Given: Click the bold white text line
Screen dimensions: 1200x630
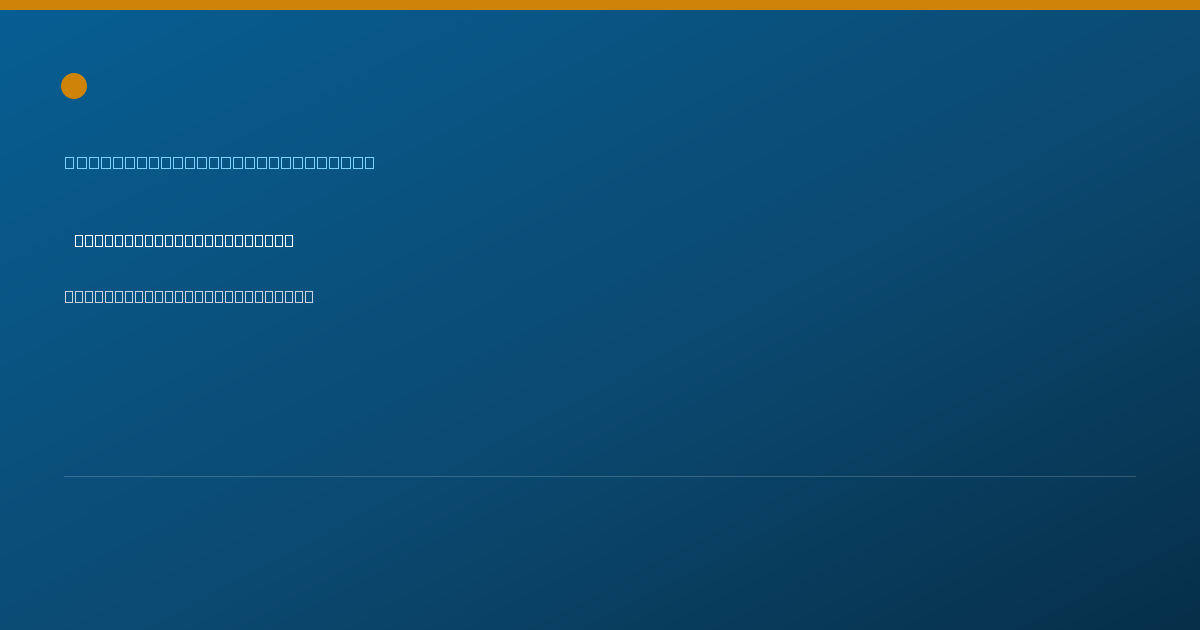Looking at the screenshot, I should (x=184, y=240).
